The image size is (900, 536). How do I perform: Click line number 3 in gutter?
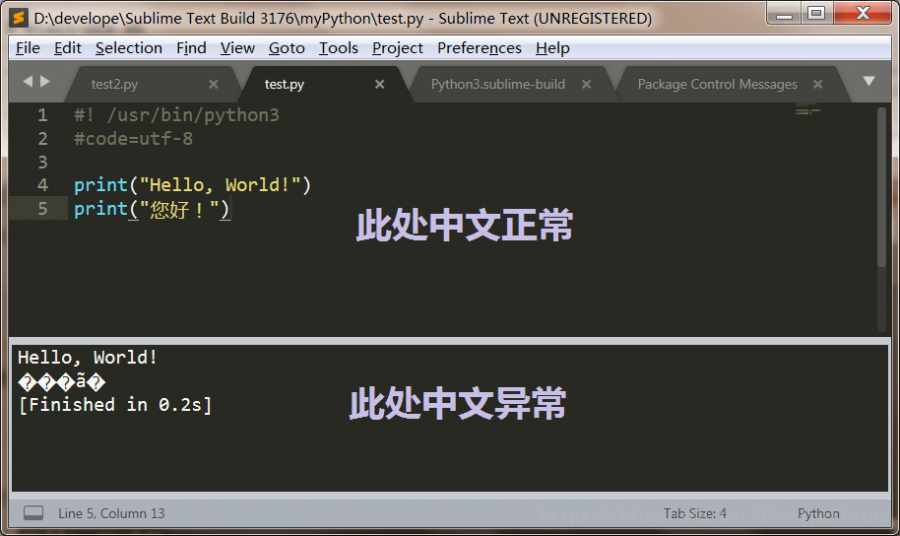tap(42, 162)
